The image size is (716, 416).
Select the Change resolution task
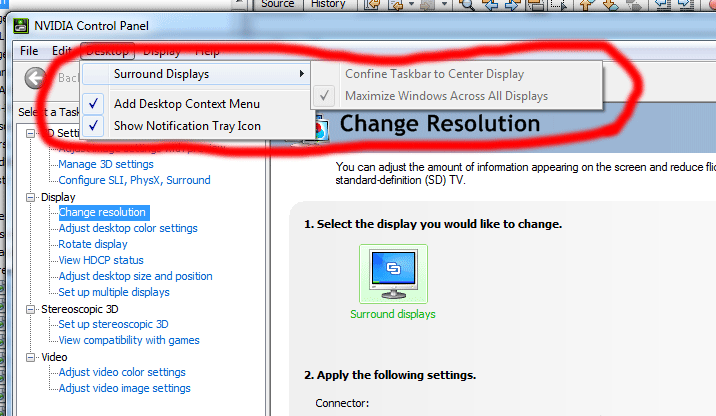[x=103, y=212]
